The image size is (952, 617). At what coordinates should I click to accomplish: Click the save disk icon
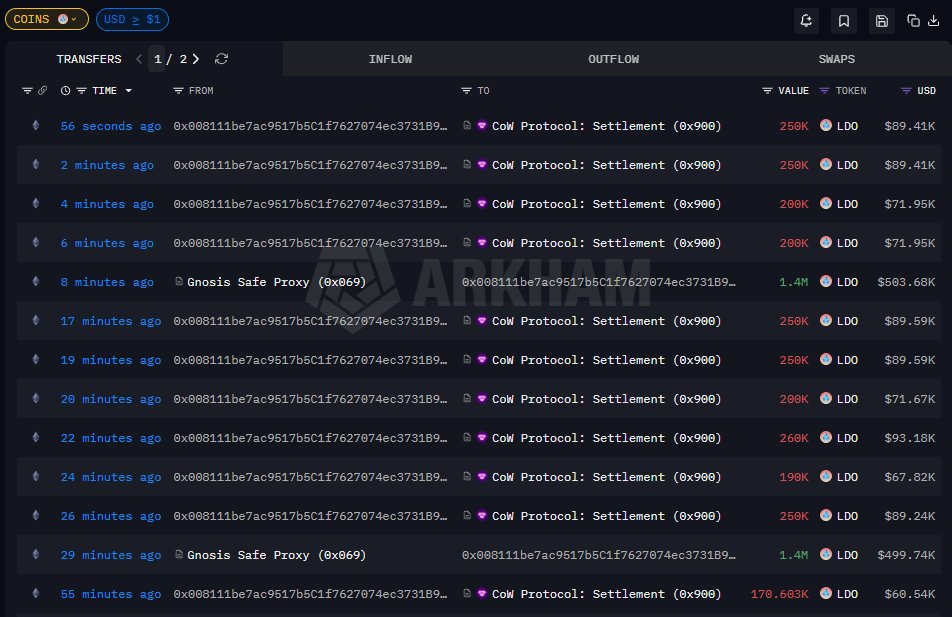[x=882, y=21]
